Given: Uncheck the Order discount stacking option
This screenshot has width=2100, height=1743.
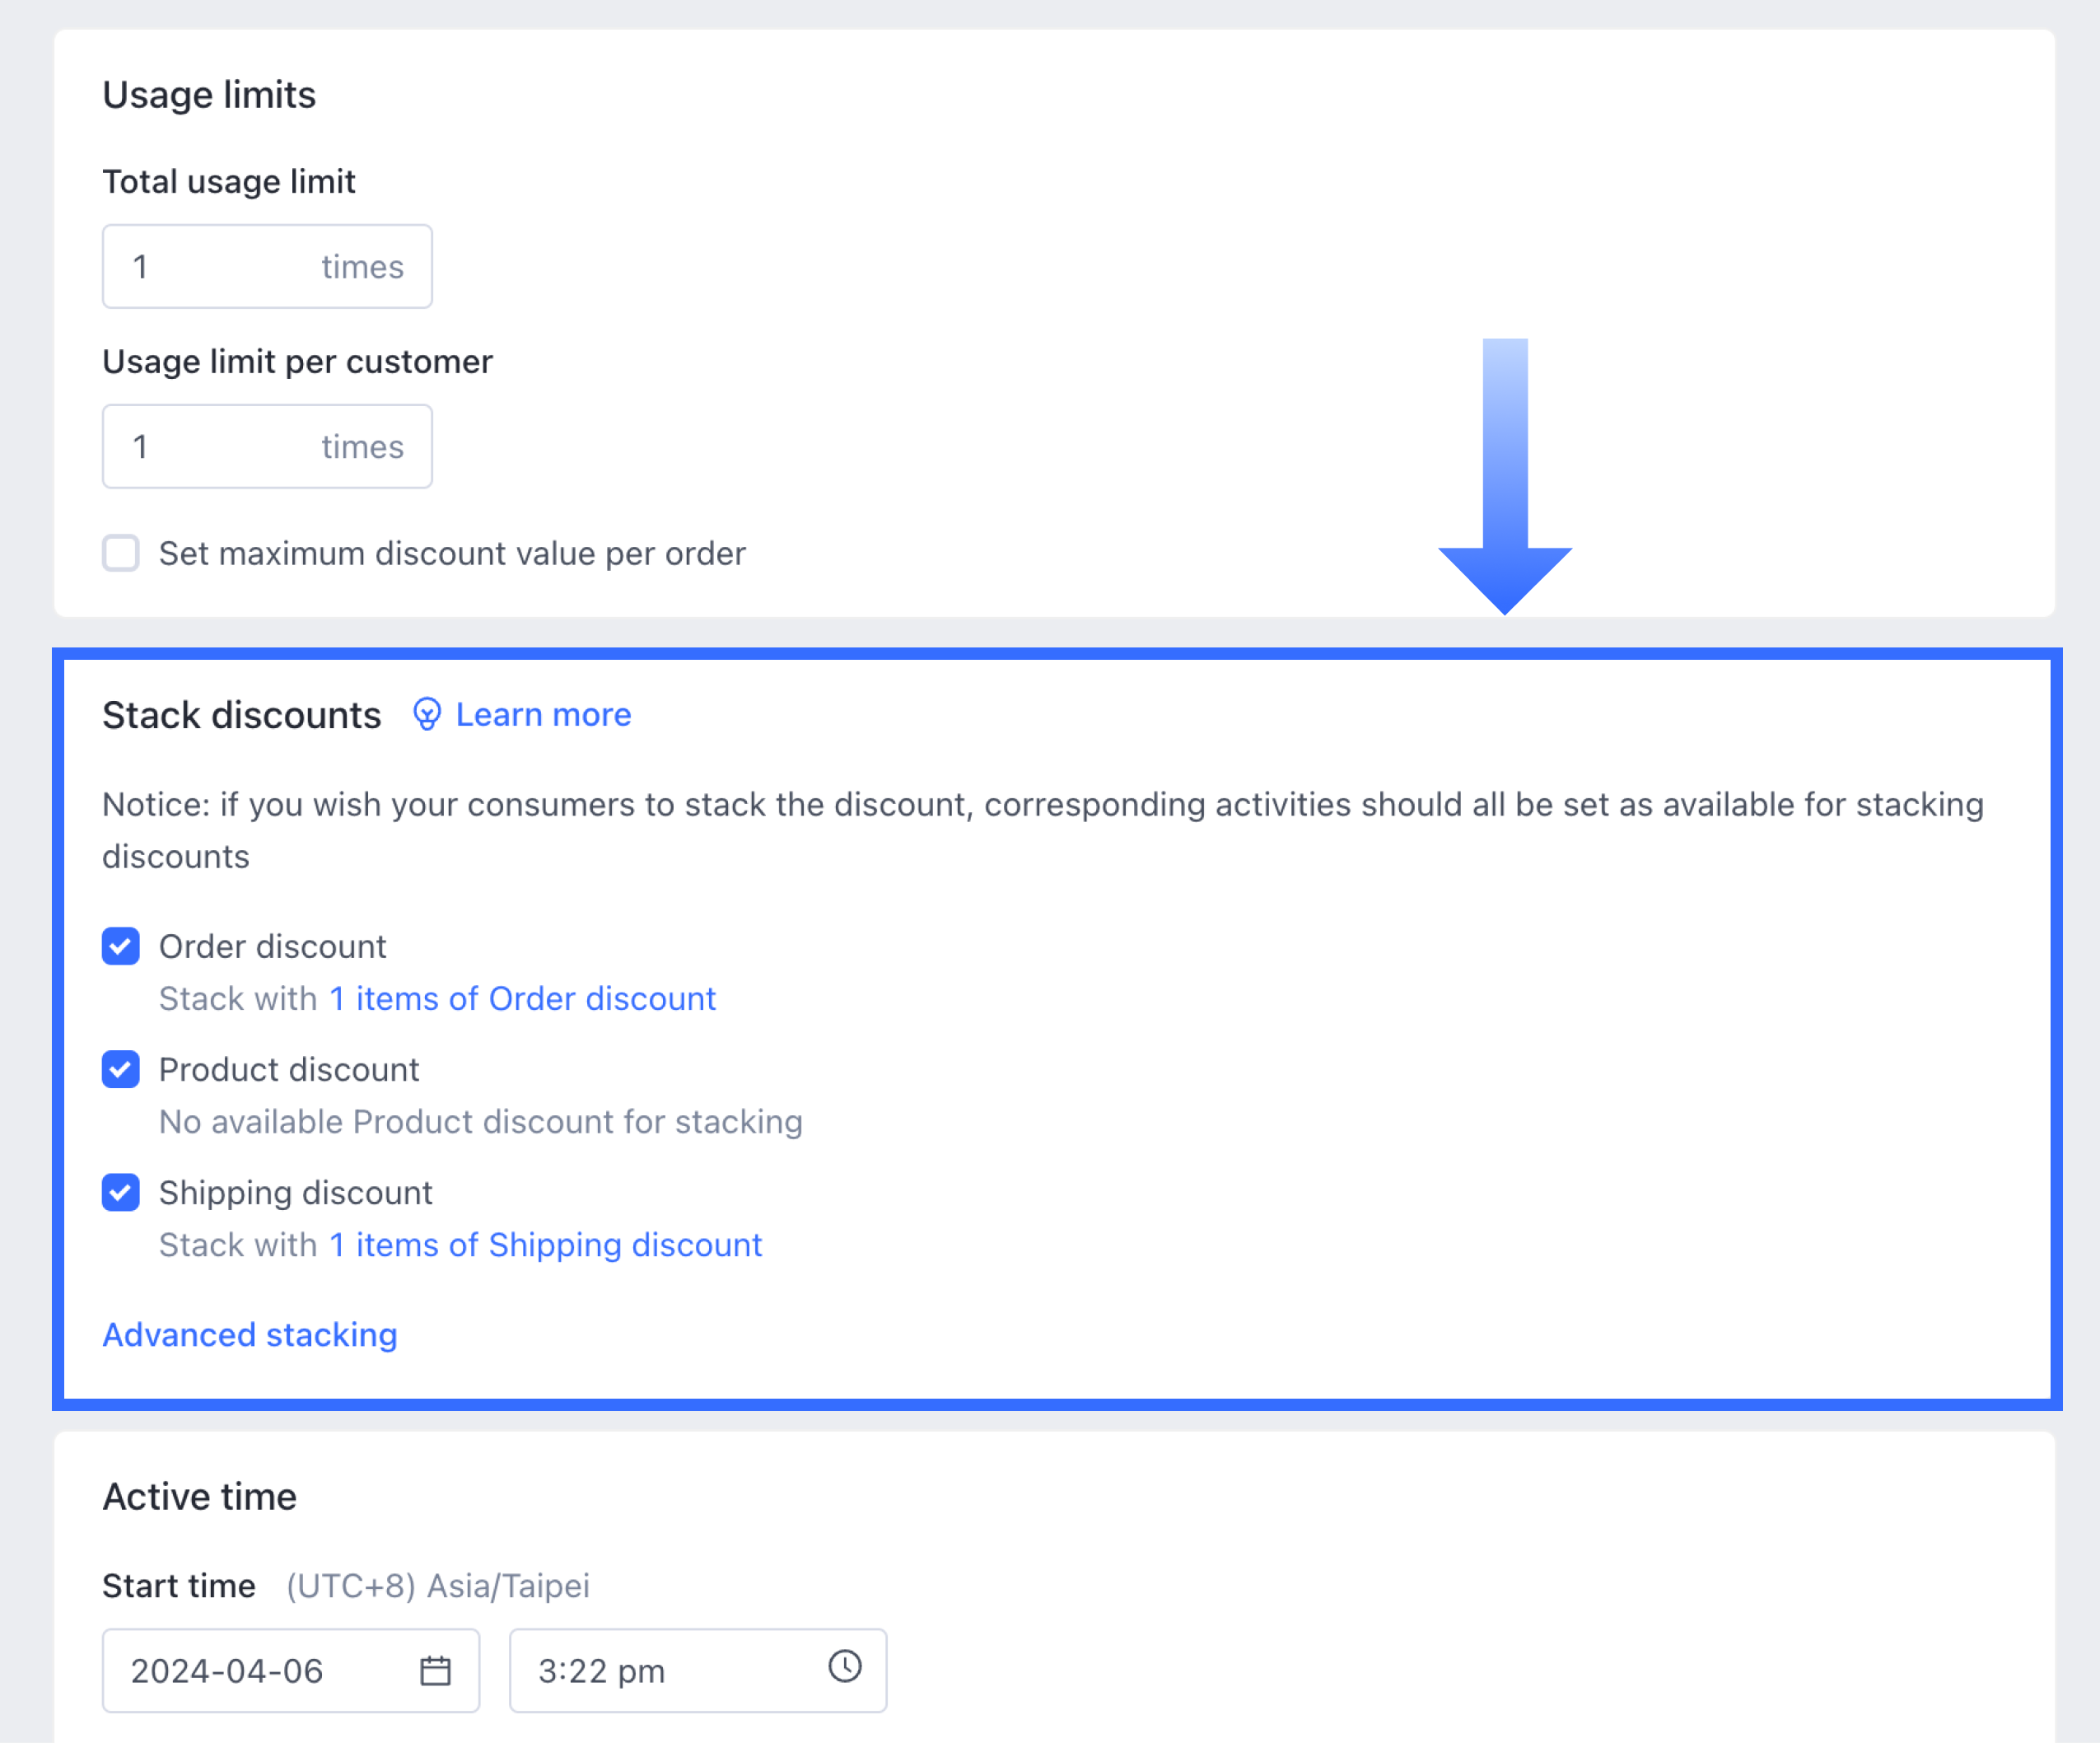Looking at the screenshot, I should [x=120, y=946].
